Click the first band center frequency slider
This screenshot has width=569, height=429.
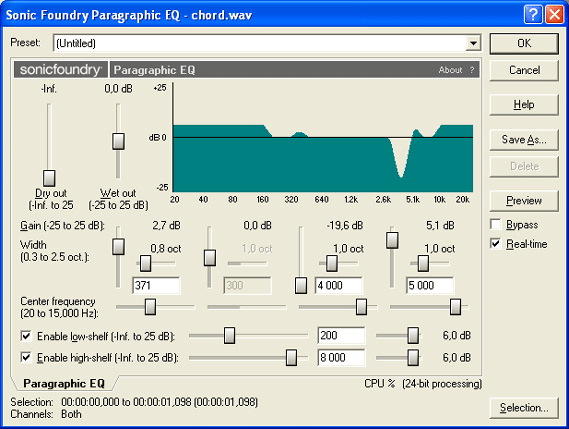point(150,307)
